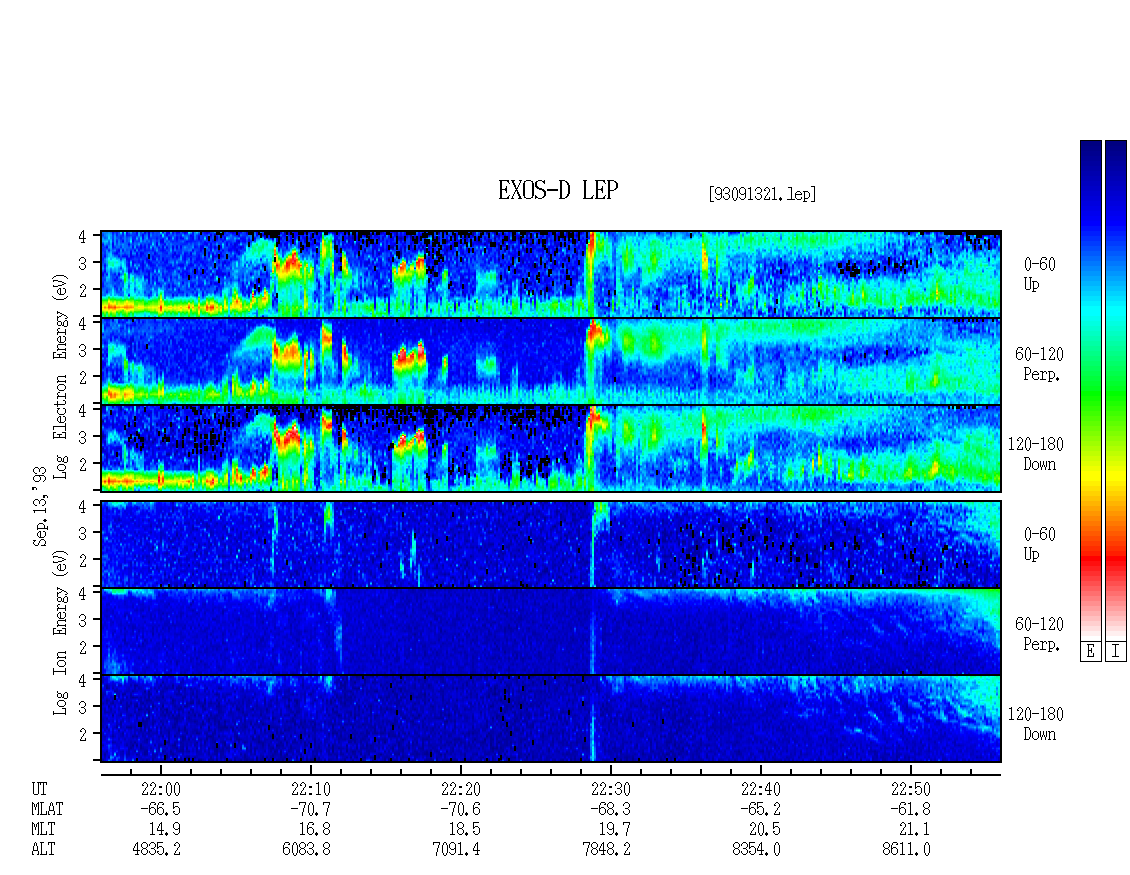Click the ALT value 4835.2
This screenshot has width=1130, height=875.
point(156,850)
